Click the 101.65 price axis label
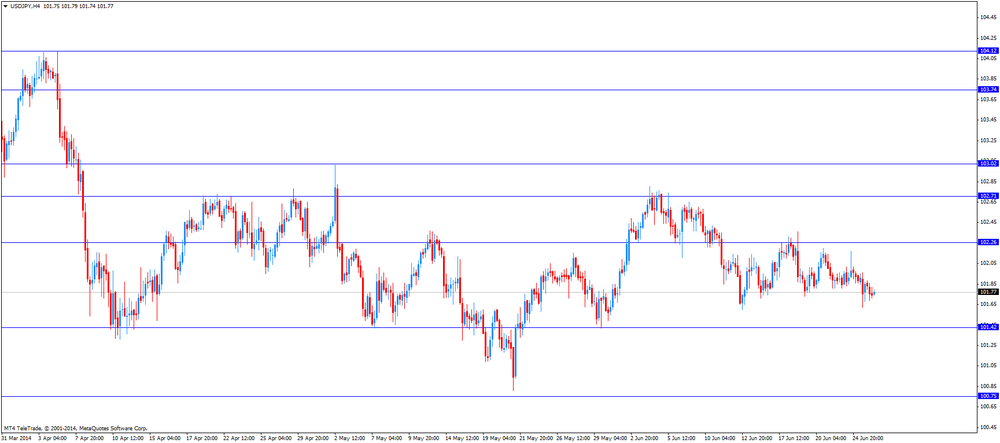Viewport: 1000px width, 443px height. click(988, 303)
